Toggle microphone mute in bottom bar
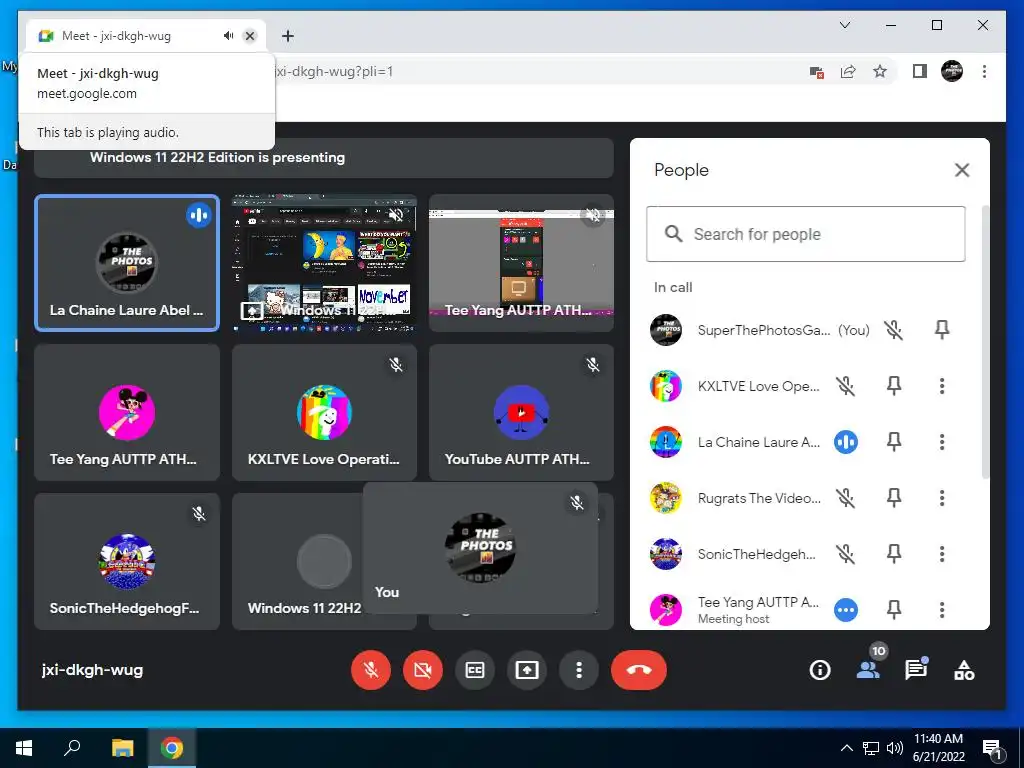Screen dimensions: 1024x768 371,670
